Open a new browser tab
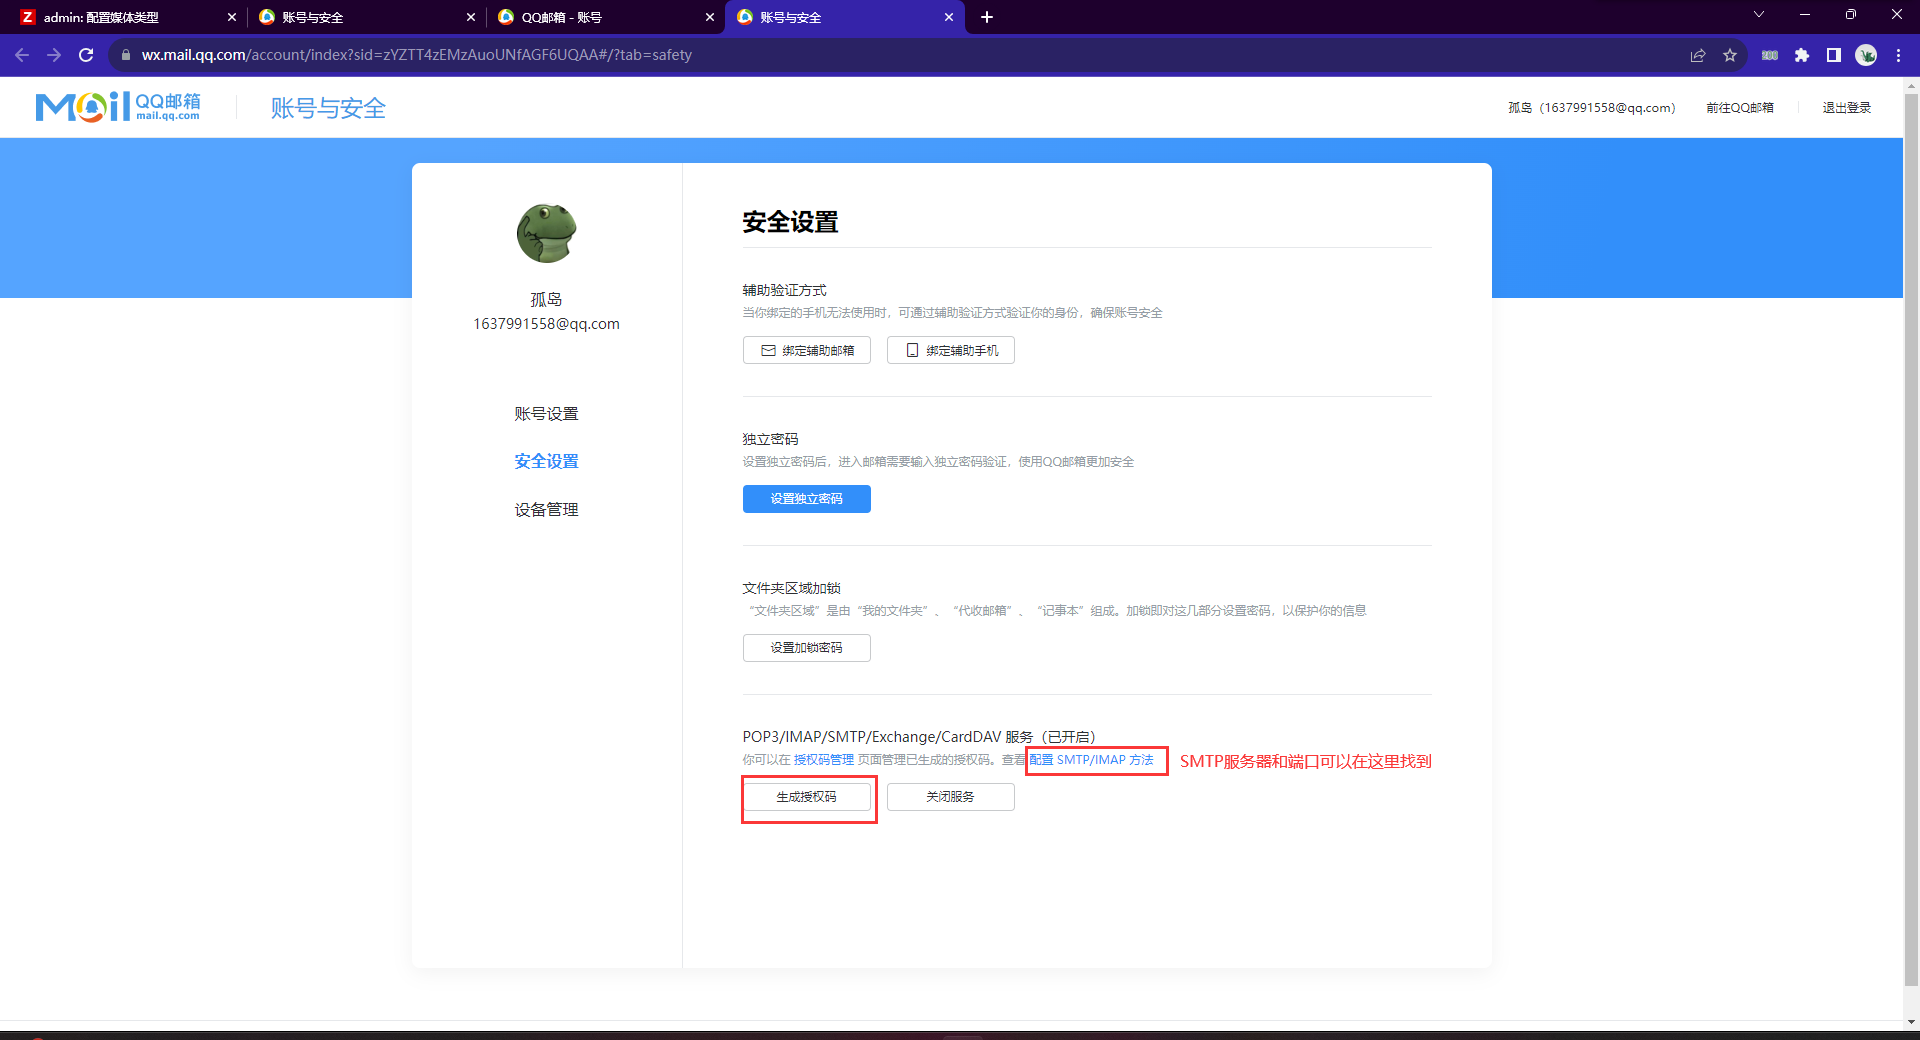This screenshot has height=1040, width=1920. click(x=987, y=17)
